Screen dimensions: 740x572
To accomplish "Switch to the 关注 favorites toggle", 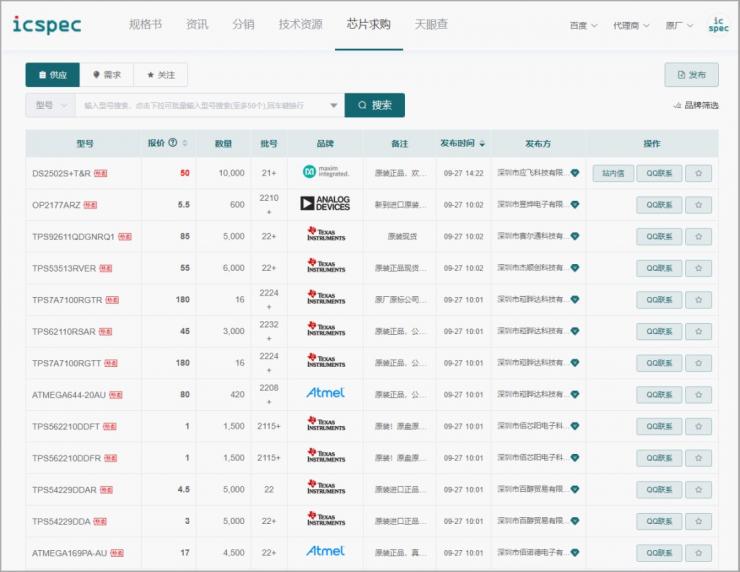I will [160, 75].
